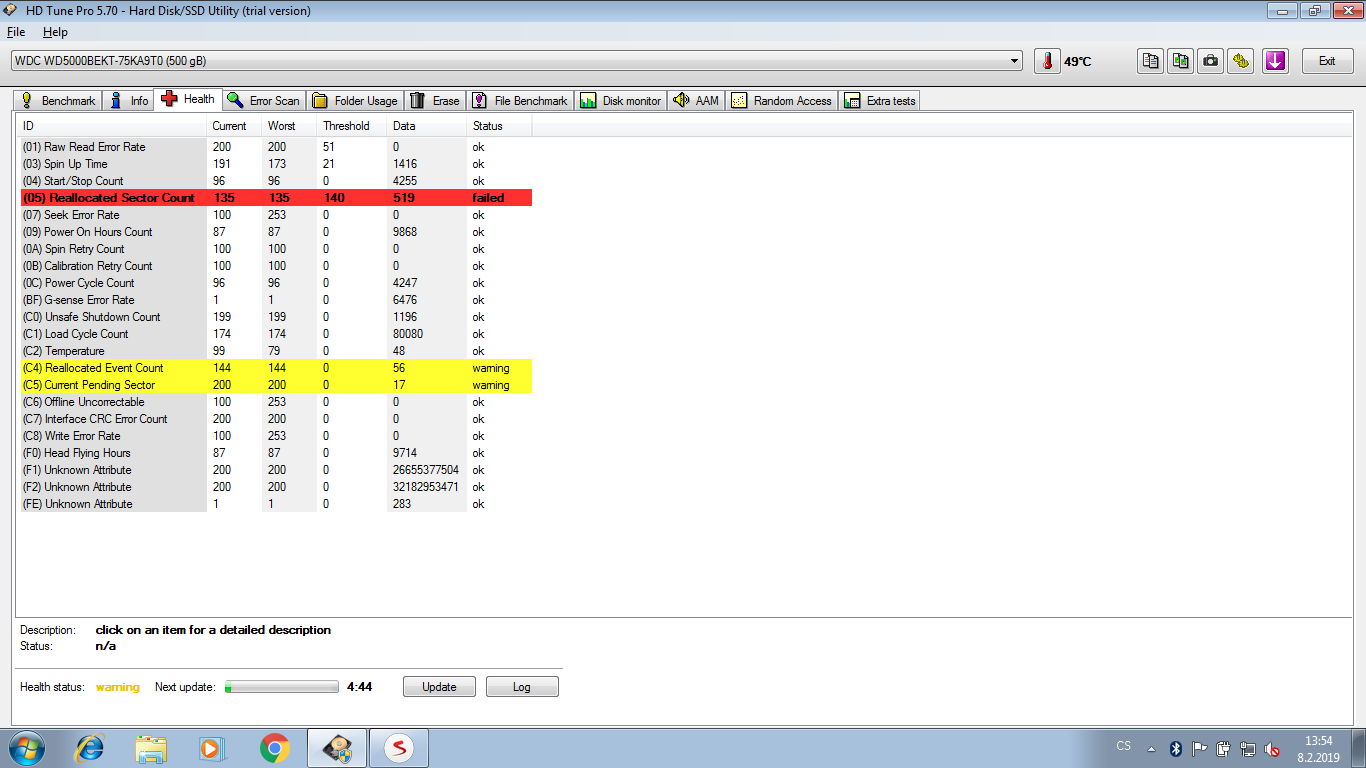This screenshot has width=1366, height=768.
Task: Click the ID column header
Action: pos(111,126)
